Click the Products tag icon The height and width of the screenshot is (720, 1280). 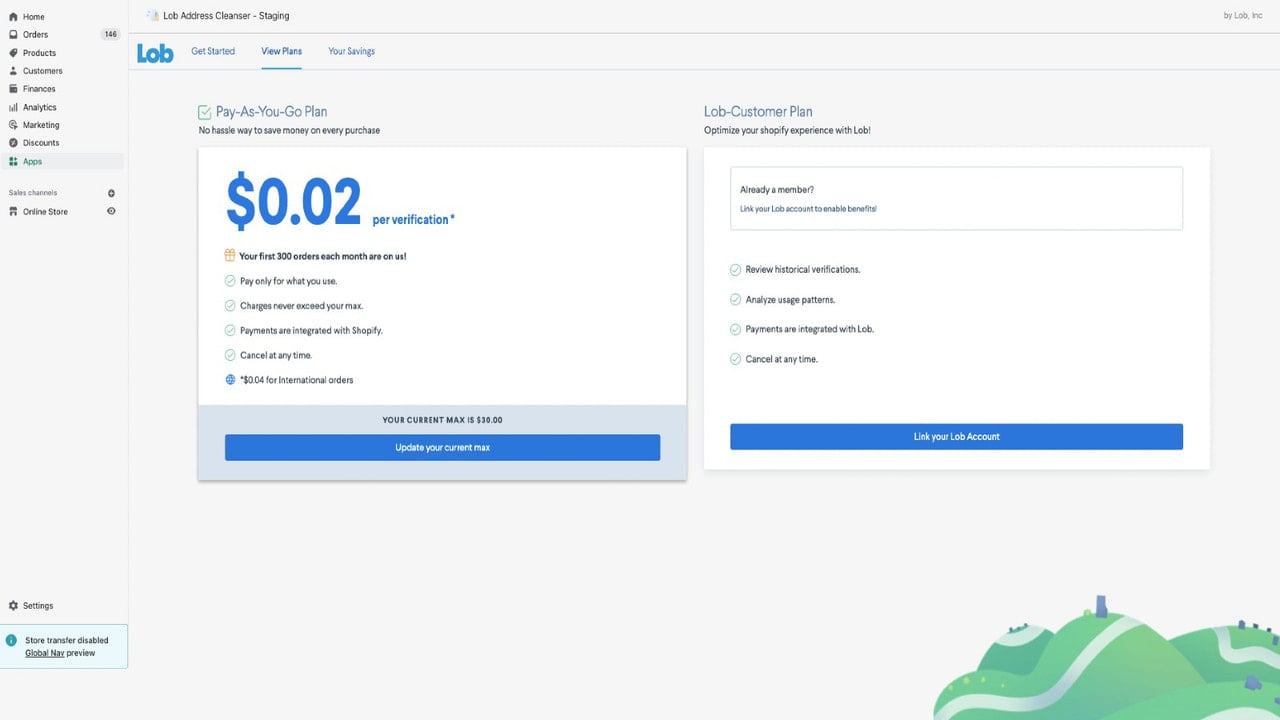[13, 53]
